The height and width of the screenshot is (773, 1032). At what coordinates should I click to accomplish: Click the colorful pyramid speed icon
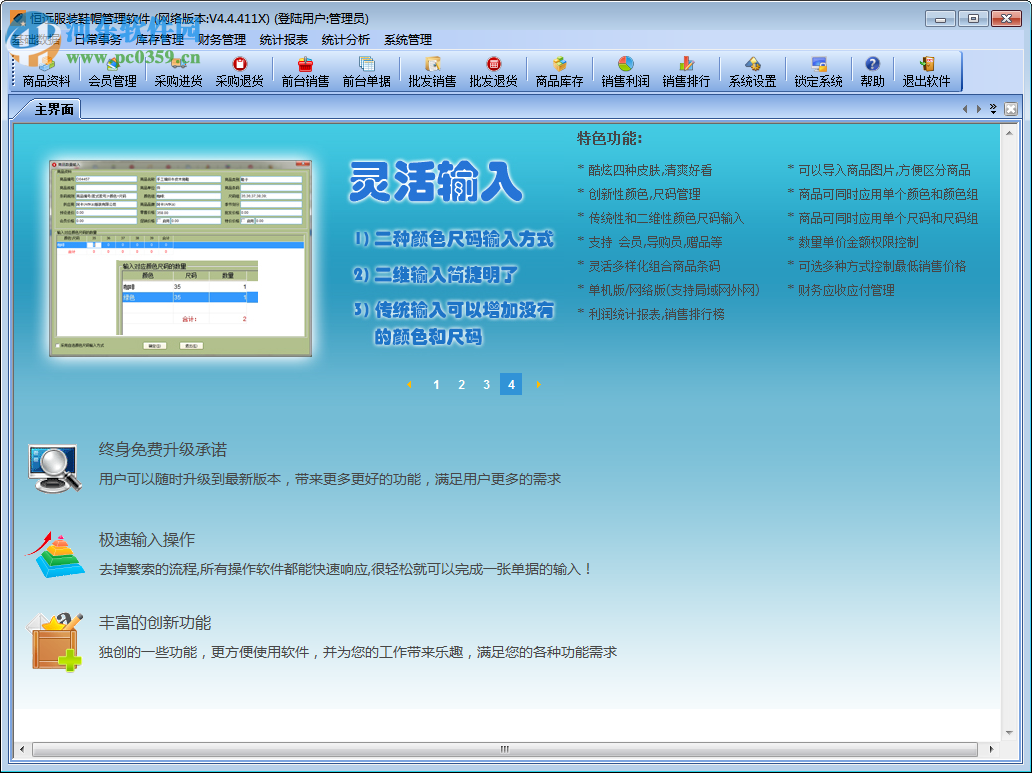55,555
